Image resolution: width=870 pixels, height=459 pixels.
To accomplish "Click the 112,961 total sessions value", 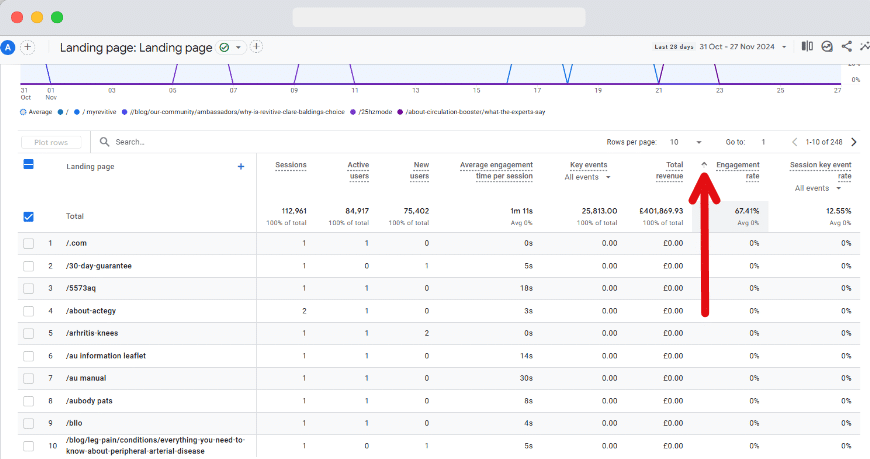I will (294, 211).
